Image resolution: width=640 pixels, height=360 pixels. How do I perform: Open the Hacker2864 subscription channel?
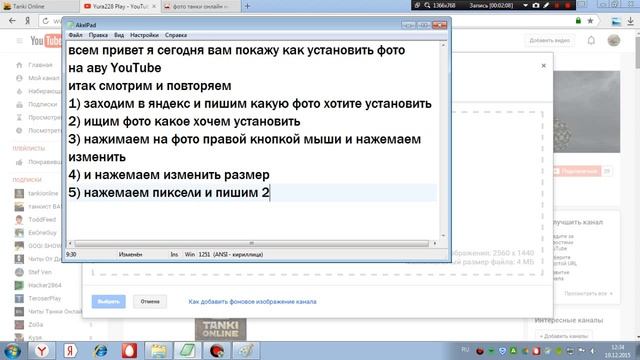coord(44,285)
